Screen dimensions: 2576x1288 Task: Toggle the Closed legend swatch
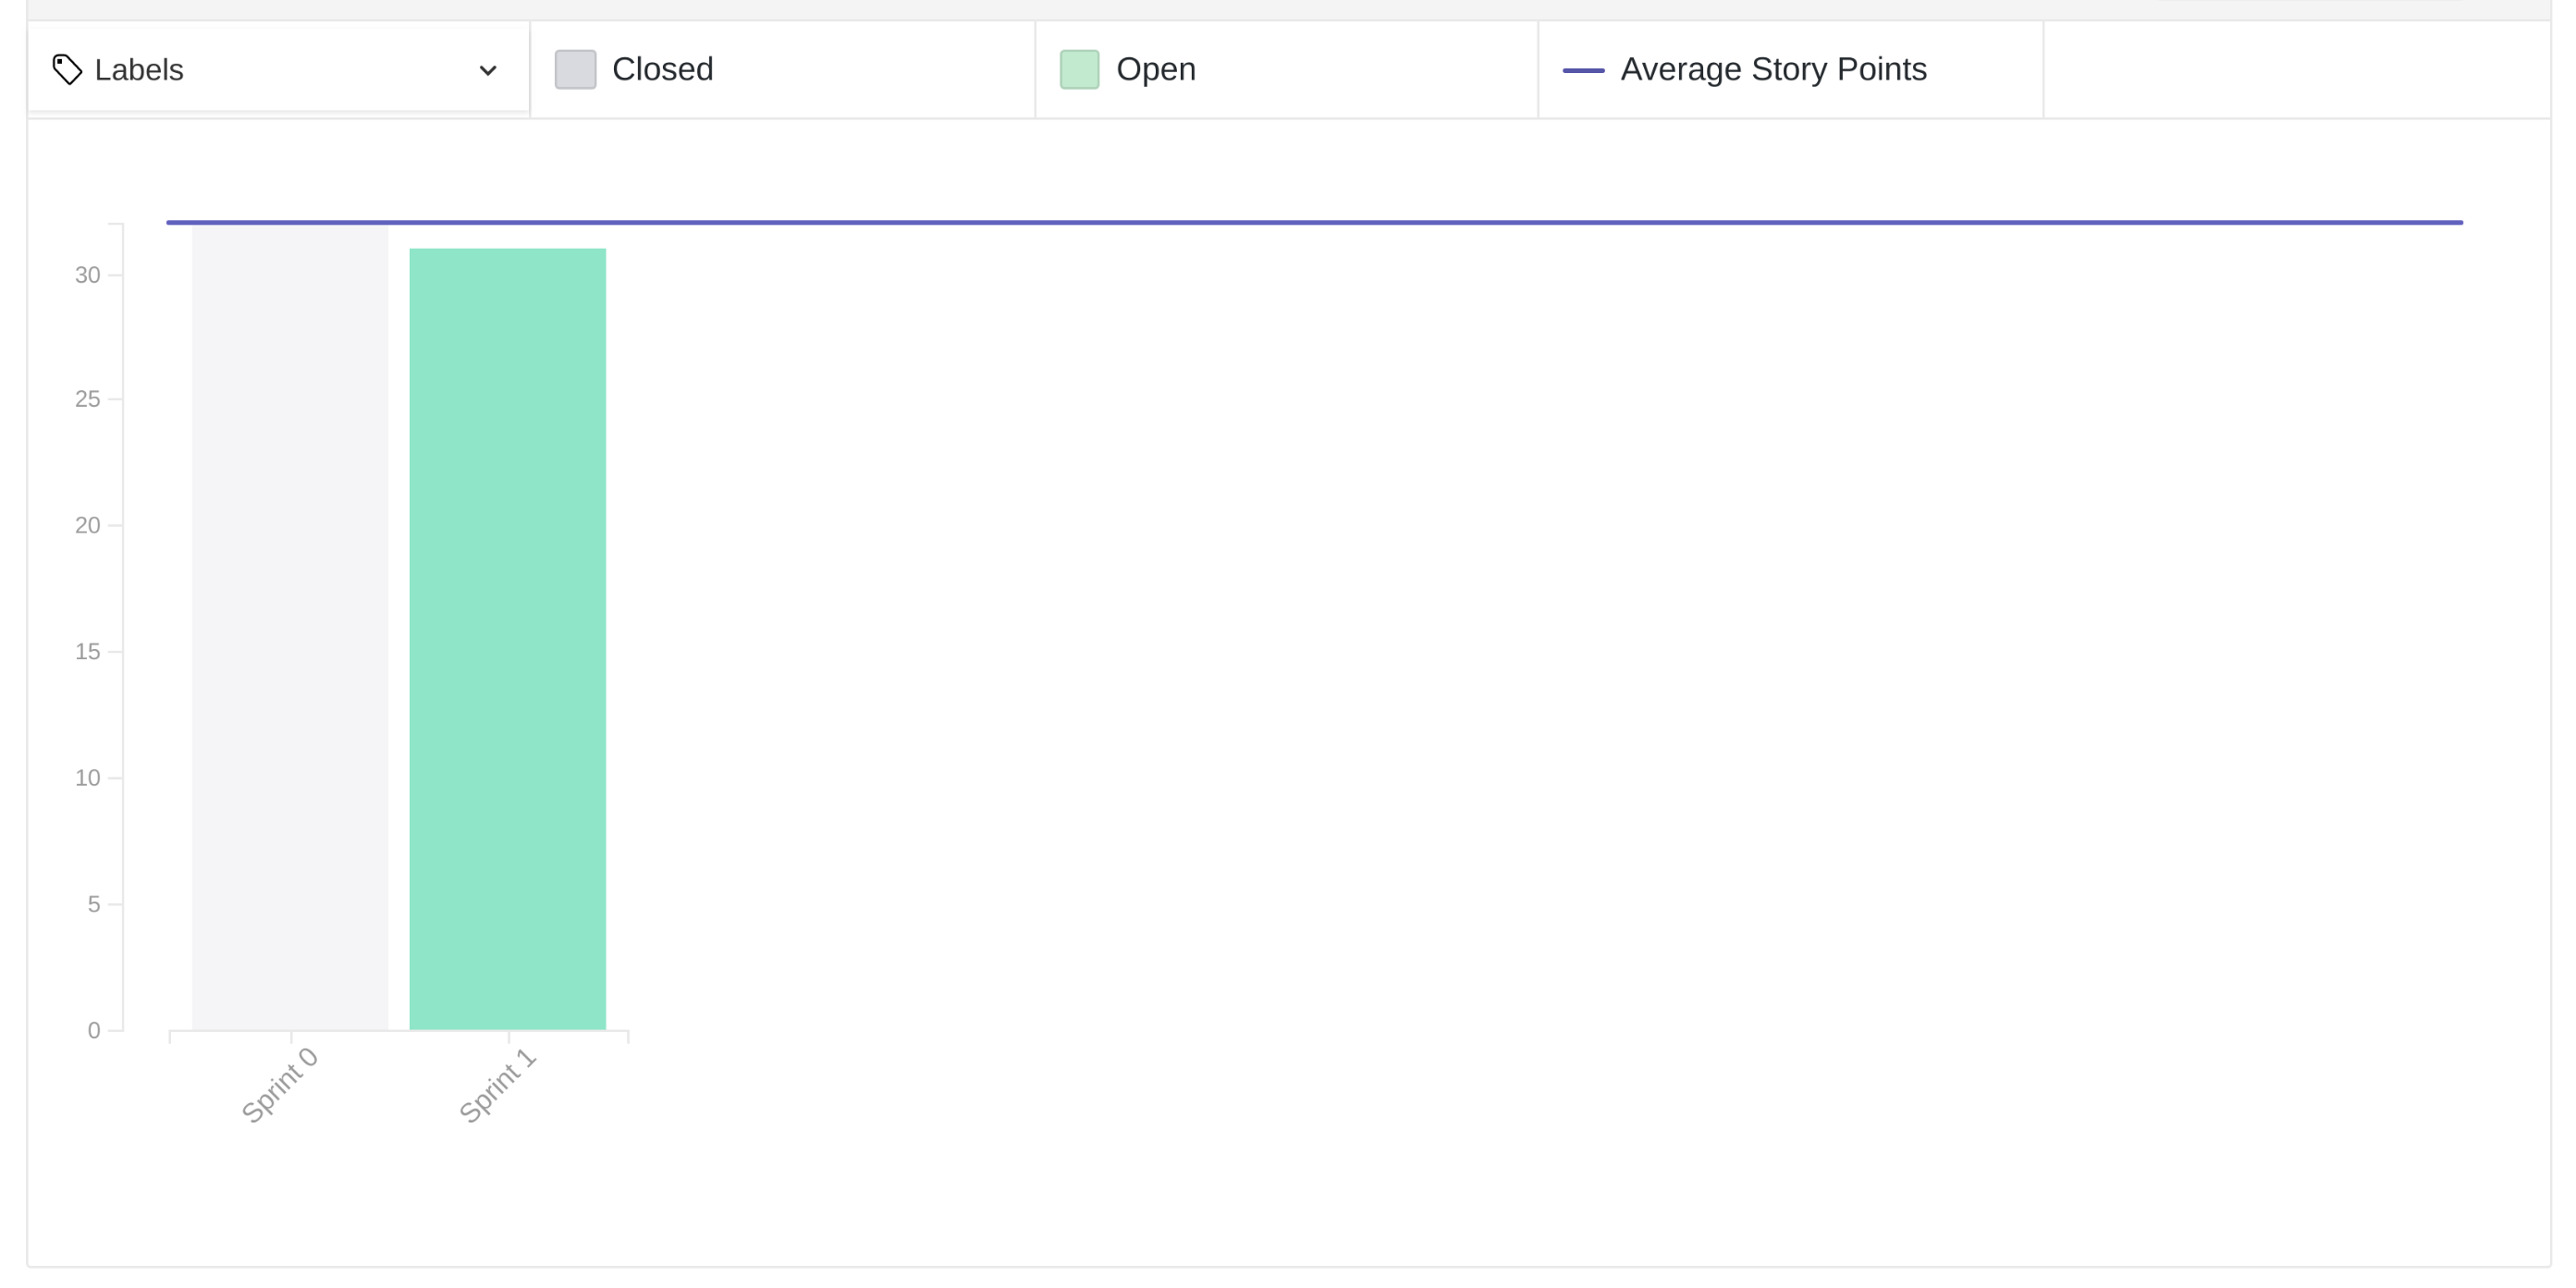tap(575, 70)
